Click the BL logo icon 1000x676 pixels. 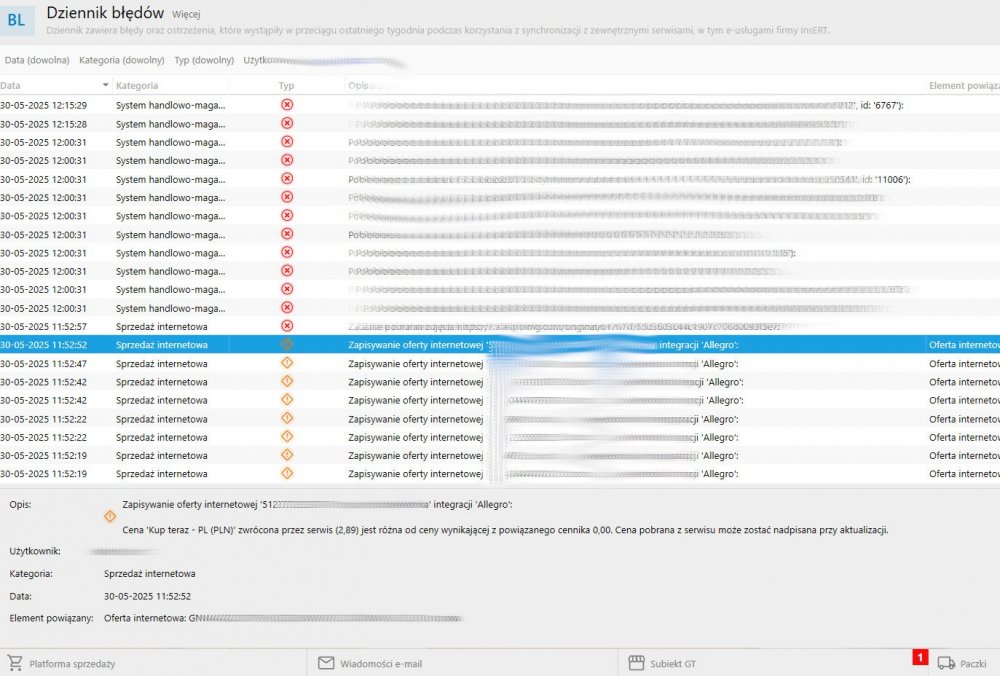17,19
